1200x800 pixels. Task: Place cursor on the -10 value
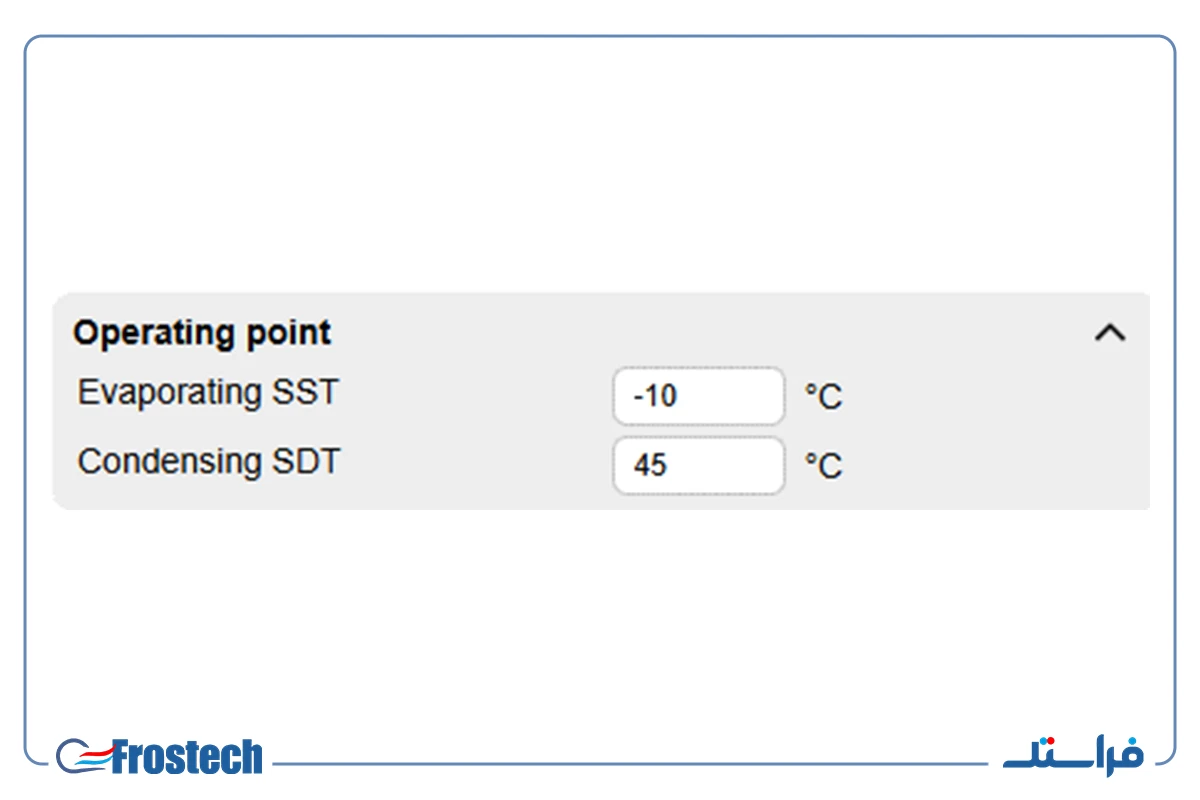click(x=655, y=396)
